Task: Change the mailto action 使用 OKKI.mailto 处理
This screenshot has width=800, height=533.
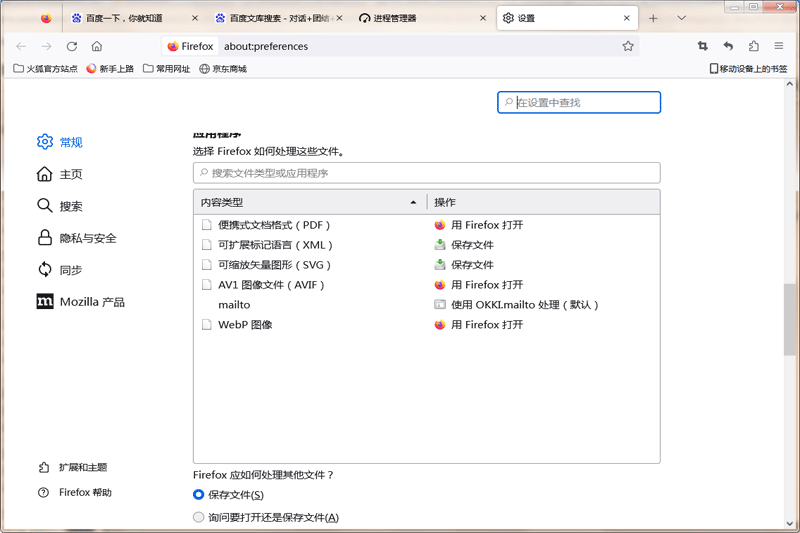Action: click(x=516, y=304)
